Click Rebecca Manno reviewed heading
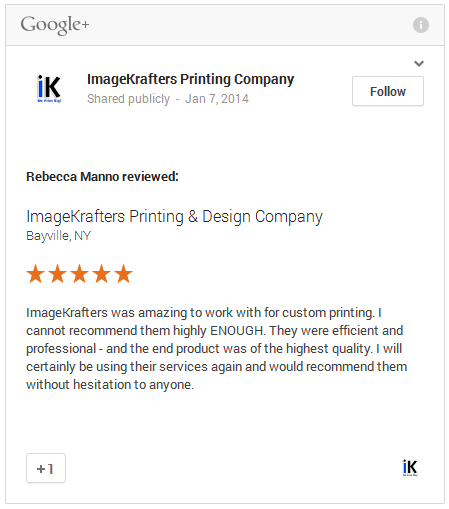Viewport: 449px width, 509px height. coord(102,177)
